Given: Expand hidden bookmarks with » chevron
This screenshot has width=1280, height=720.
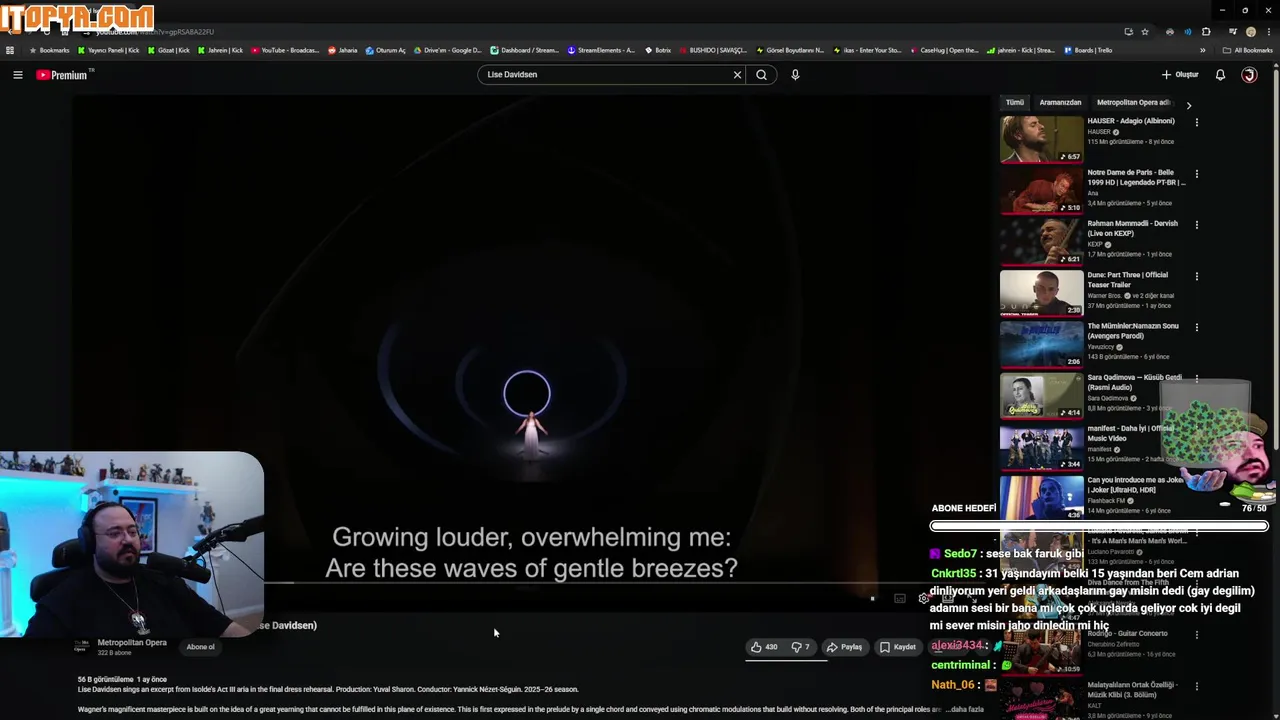Looking at the screenshot, I should click(x=1203, y=50).
